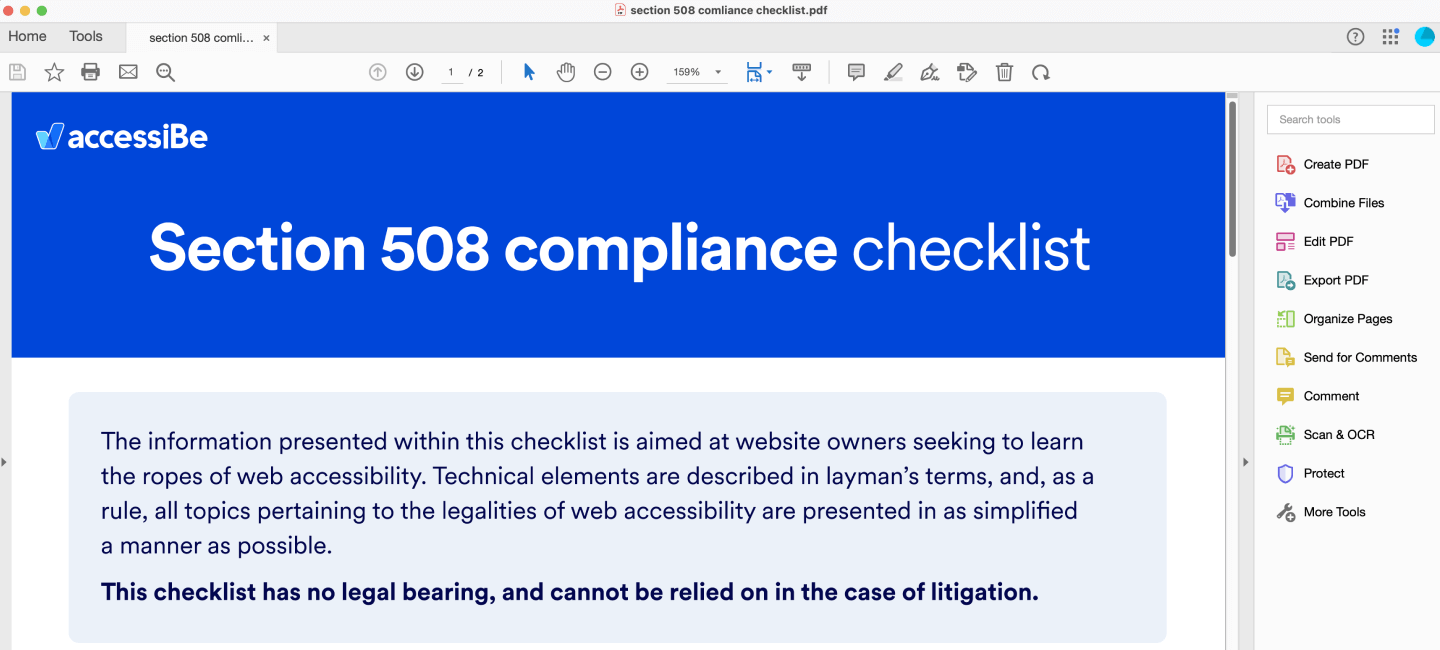
Task: Rotate the page with the rotate icon
Action: 1041,72
